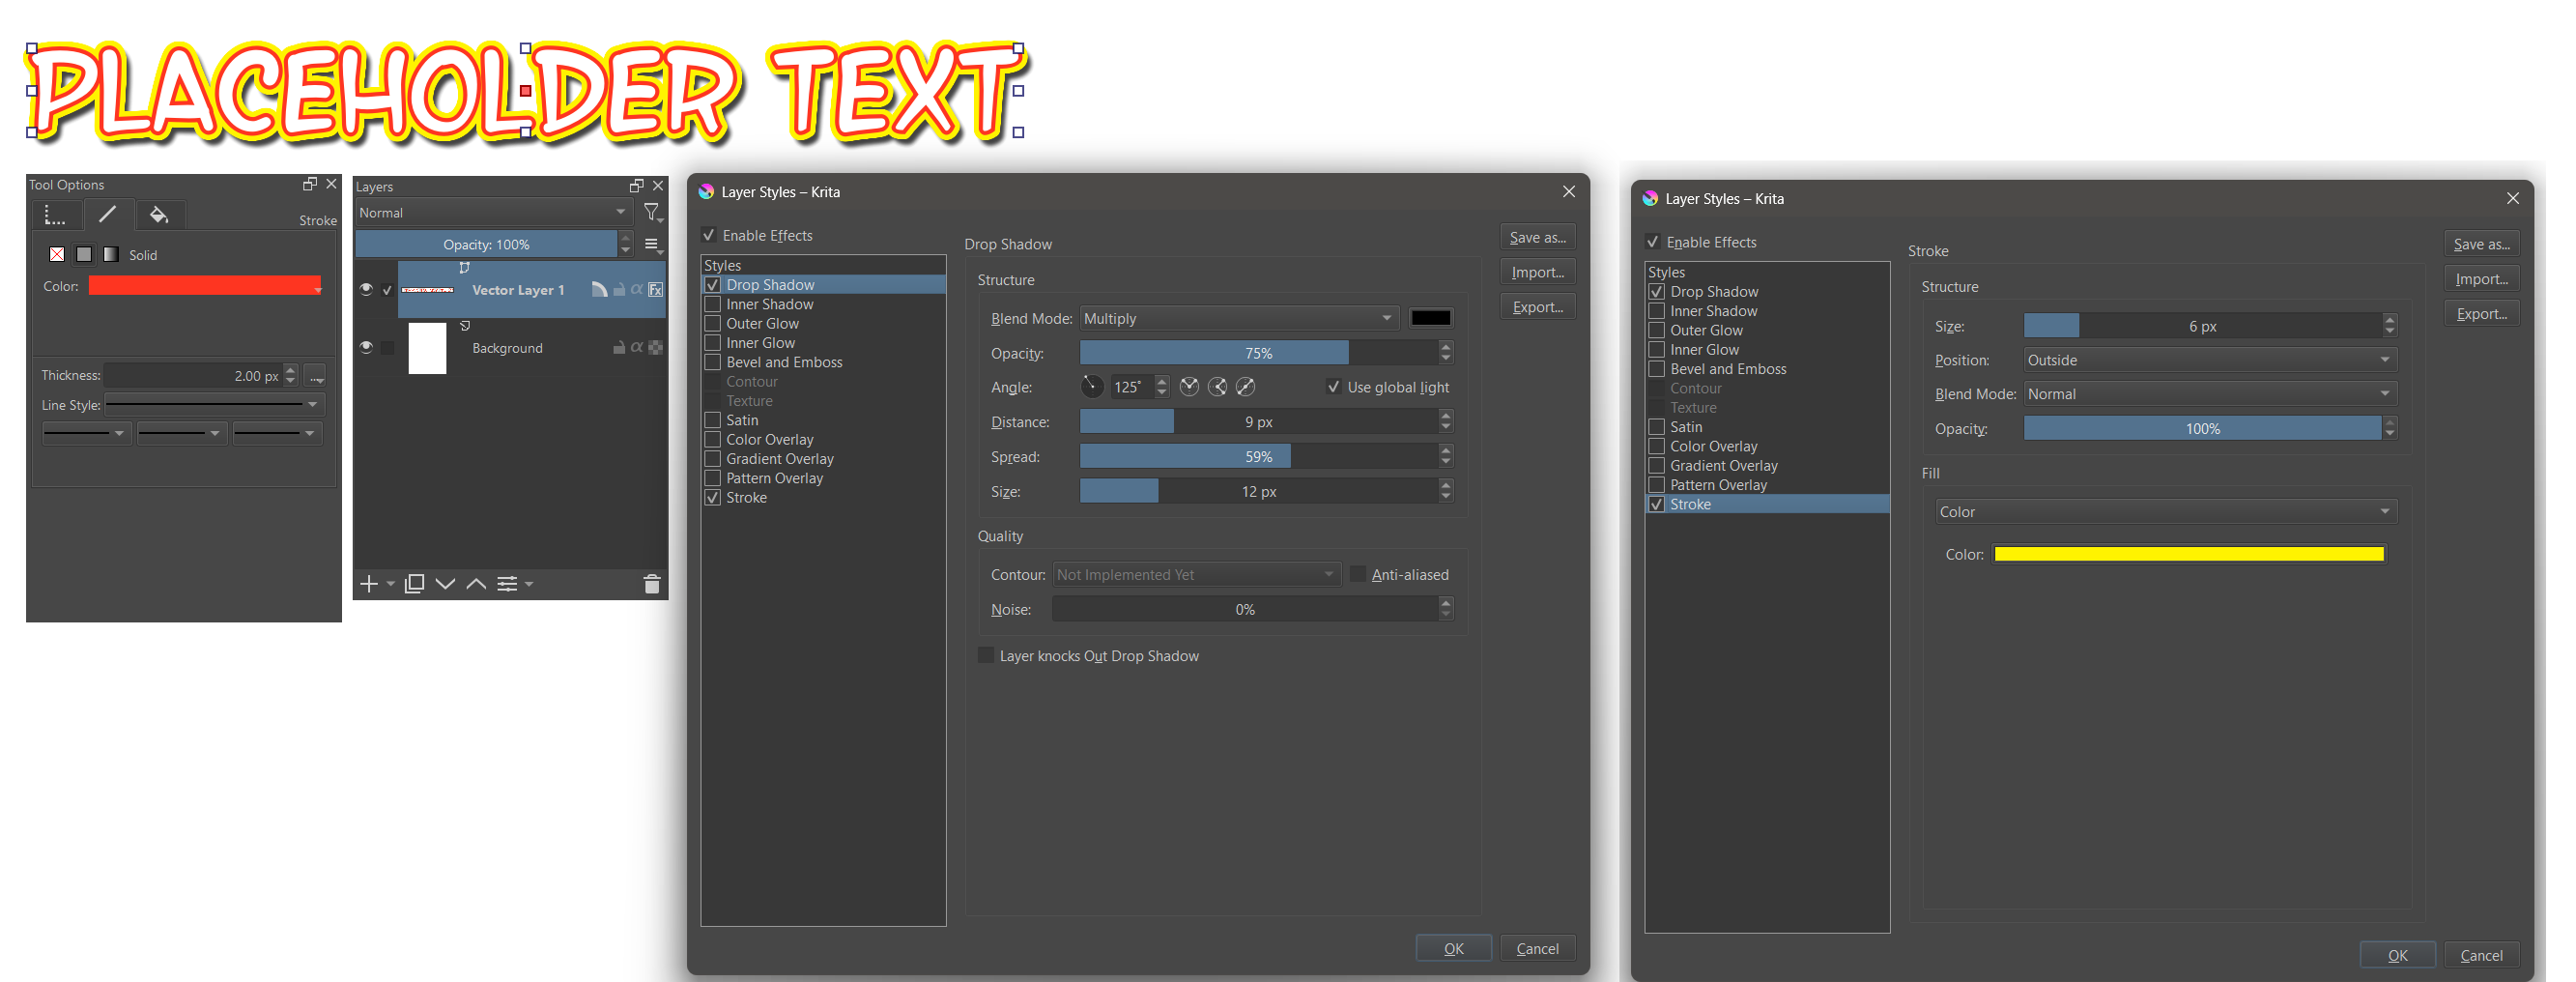
Task: Move the layer up with the up chevron
Action: coord(477,584)
